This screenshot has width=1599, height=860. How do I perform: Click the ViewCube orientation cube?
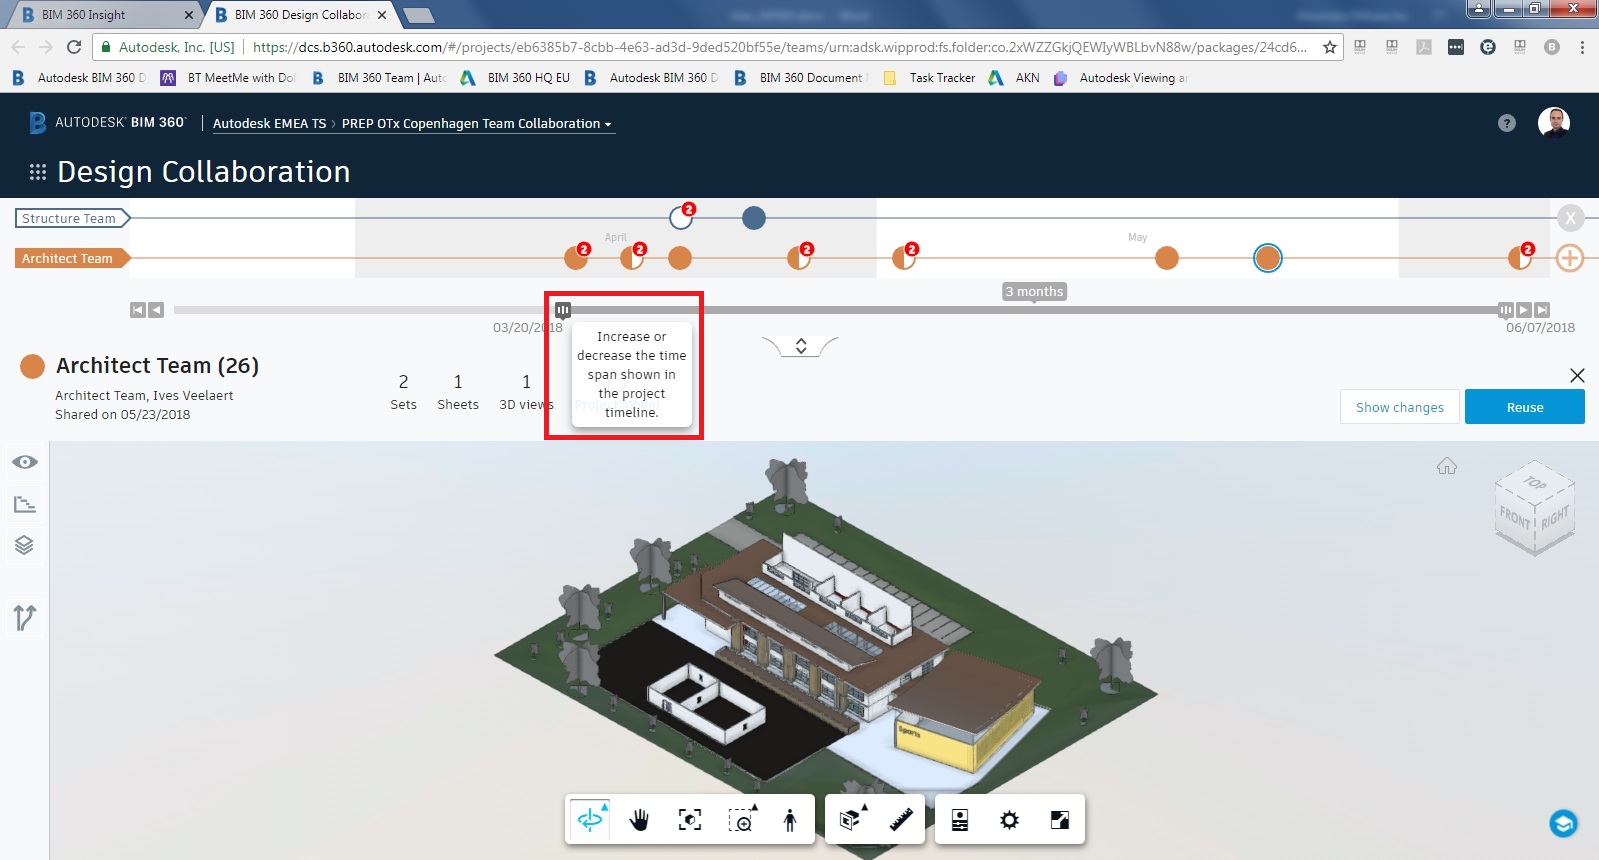pyautogui.click(x=1535, y=508)
